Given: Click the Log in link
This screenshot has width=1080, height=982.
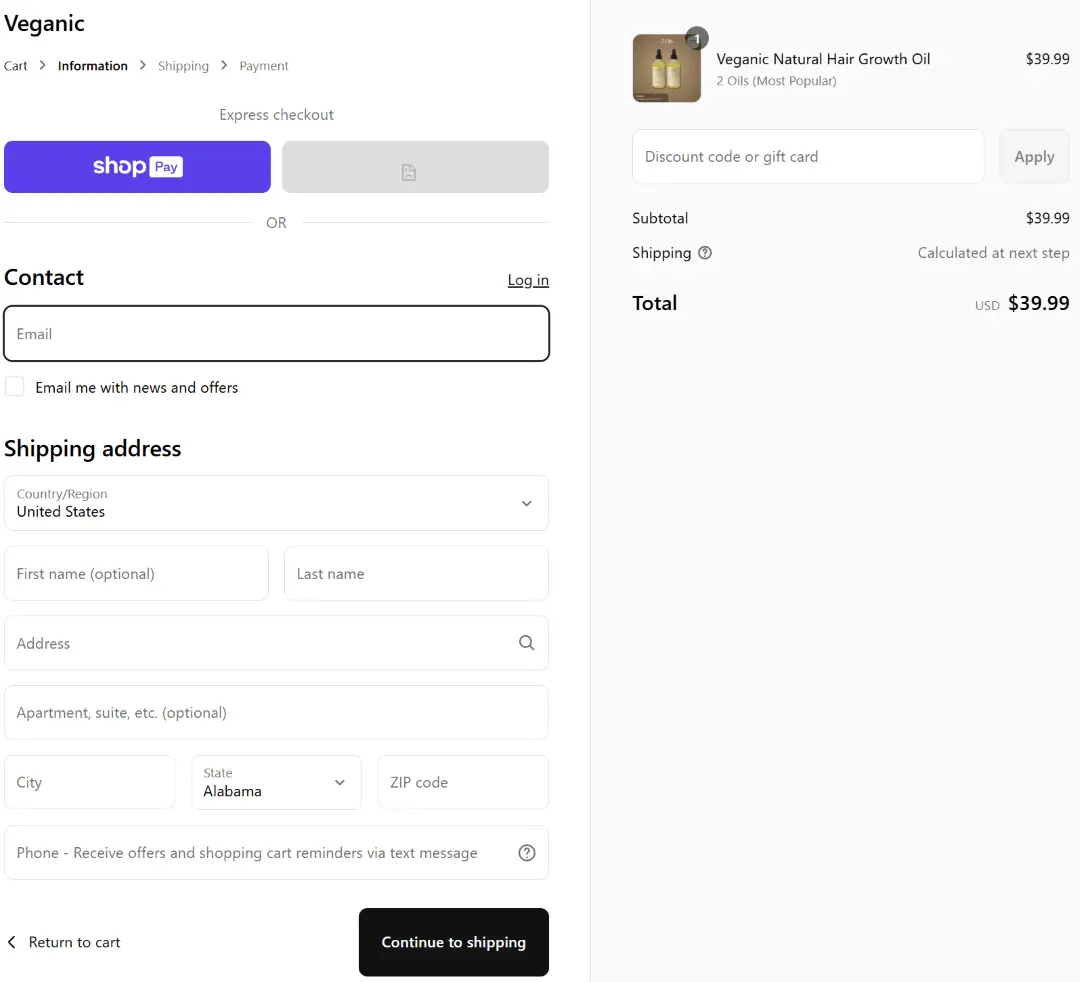Looking at the screenshot, I should pyautogui.click(x=527, y=280).
